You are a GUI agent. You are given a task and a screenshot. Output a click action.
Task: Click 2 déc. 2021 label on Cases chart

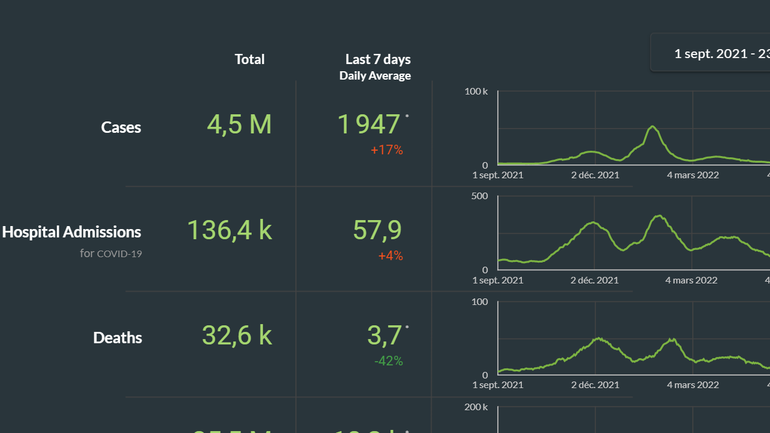(595, 175)
